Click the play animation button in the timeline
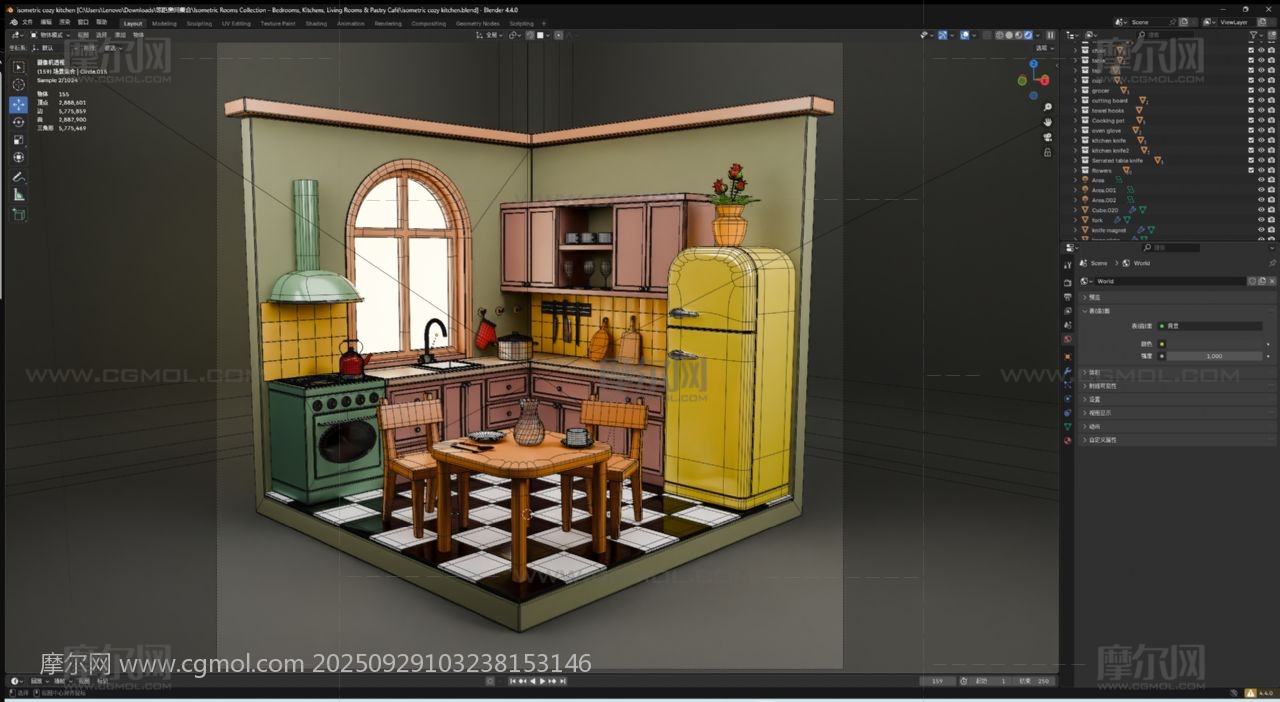Viewport: 1280px width, 702px height. tap(542, 681)
